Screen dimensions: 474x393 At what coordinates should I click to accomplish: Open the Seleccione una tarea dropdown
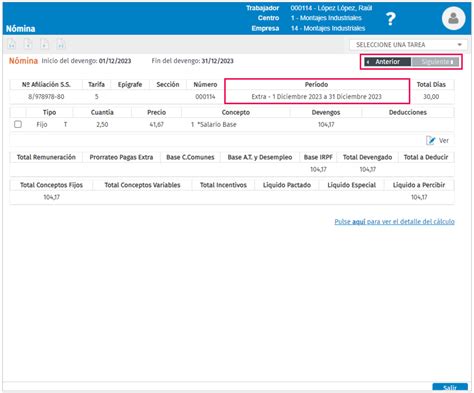coord(408,45)
